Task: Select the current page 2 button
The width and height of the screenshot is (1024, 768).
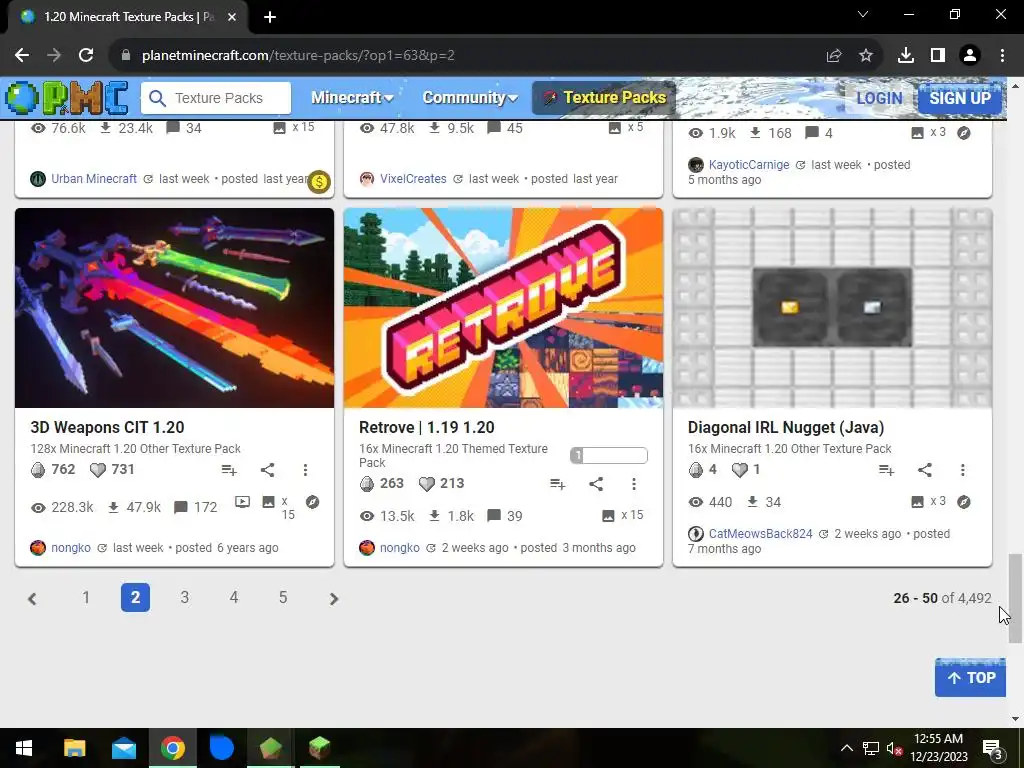Action: (135, 598)
